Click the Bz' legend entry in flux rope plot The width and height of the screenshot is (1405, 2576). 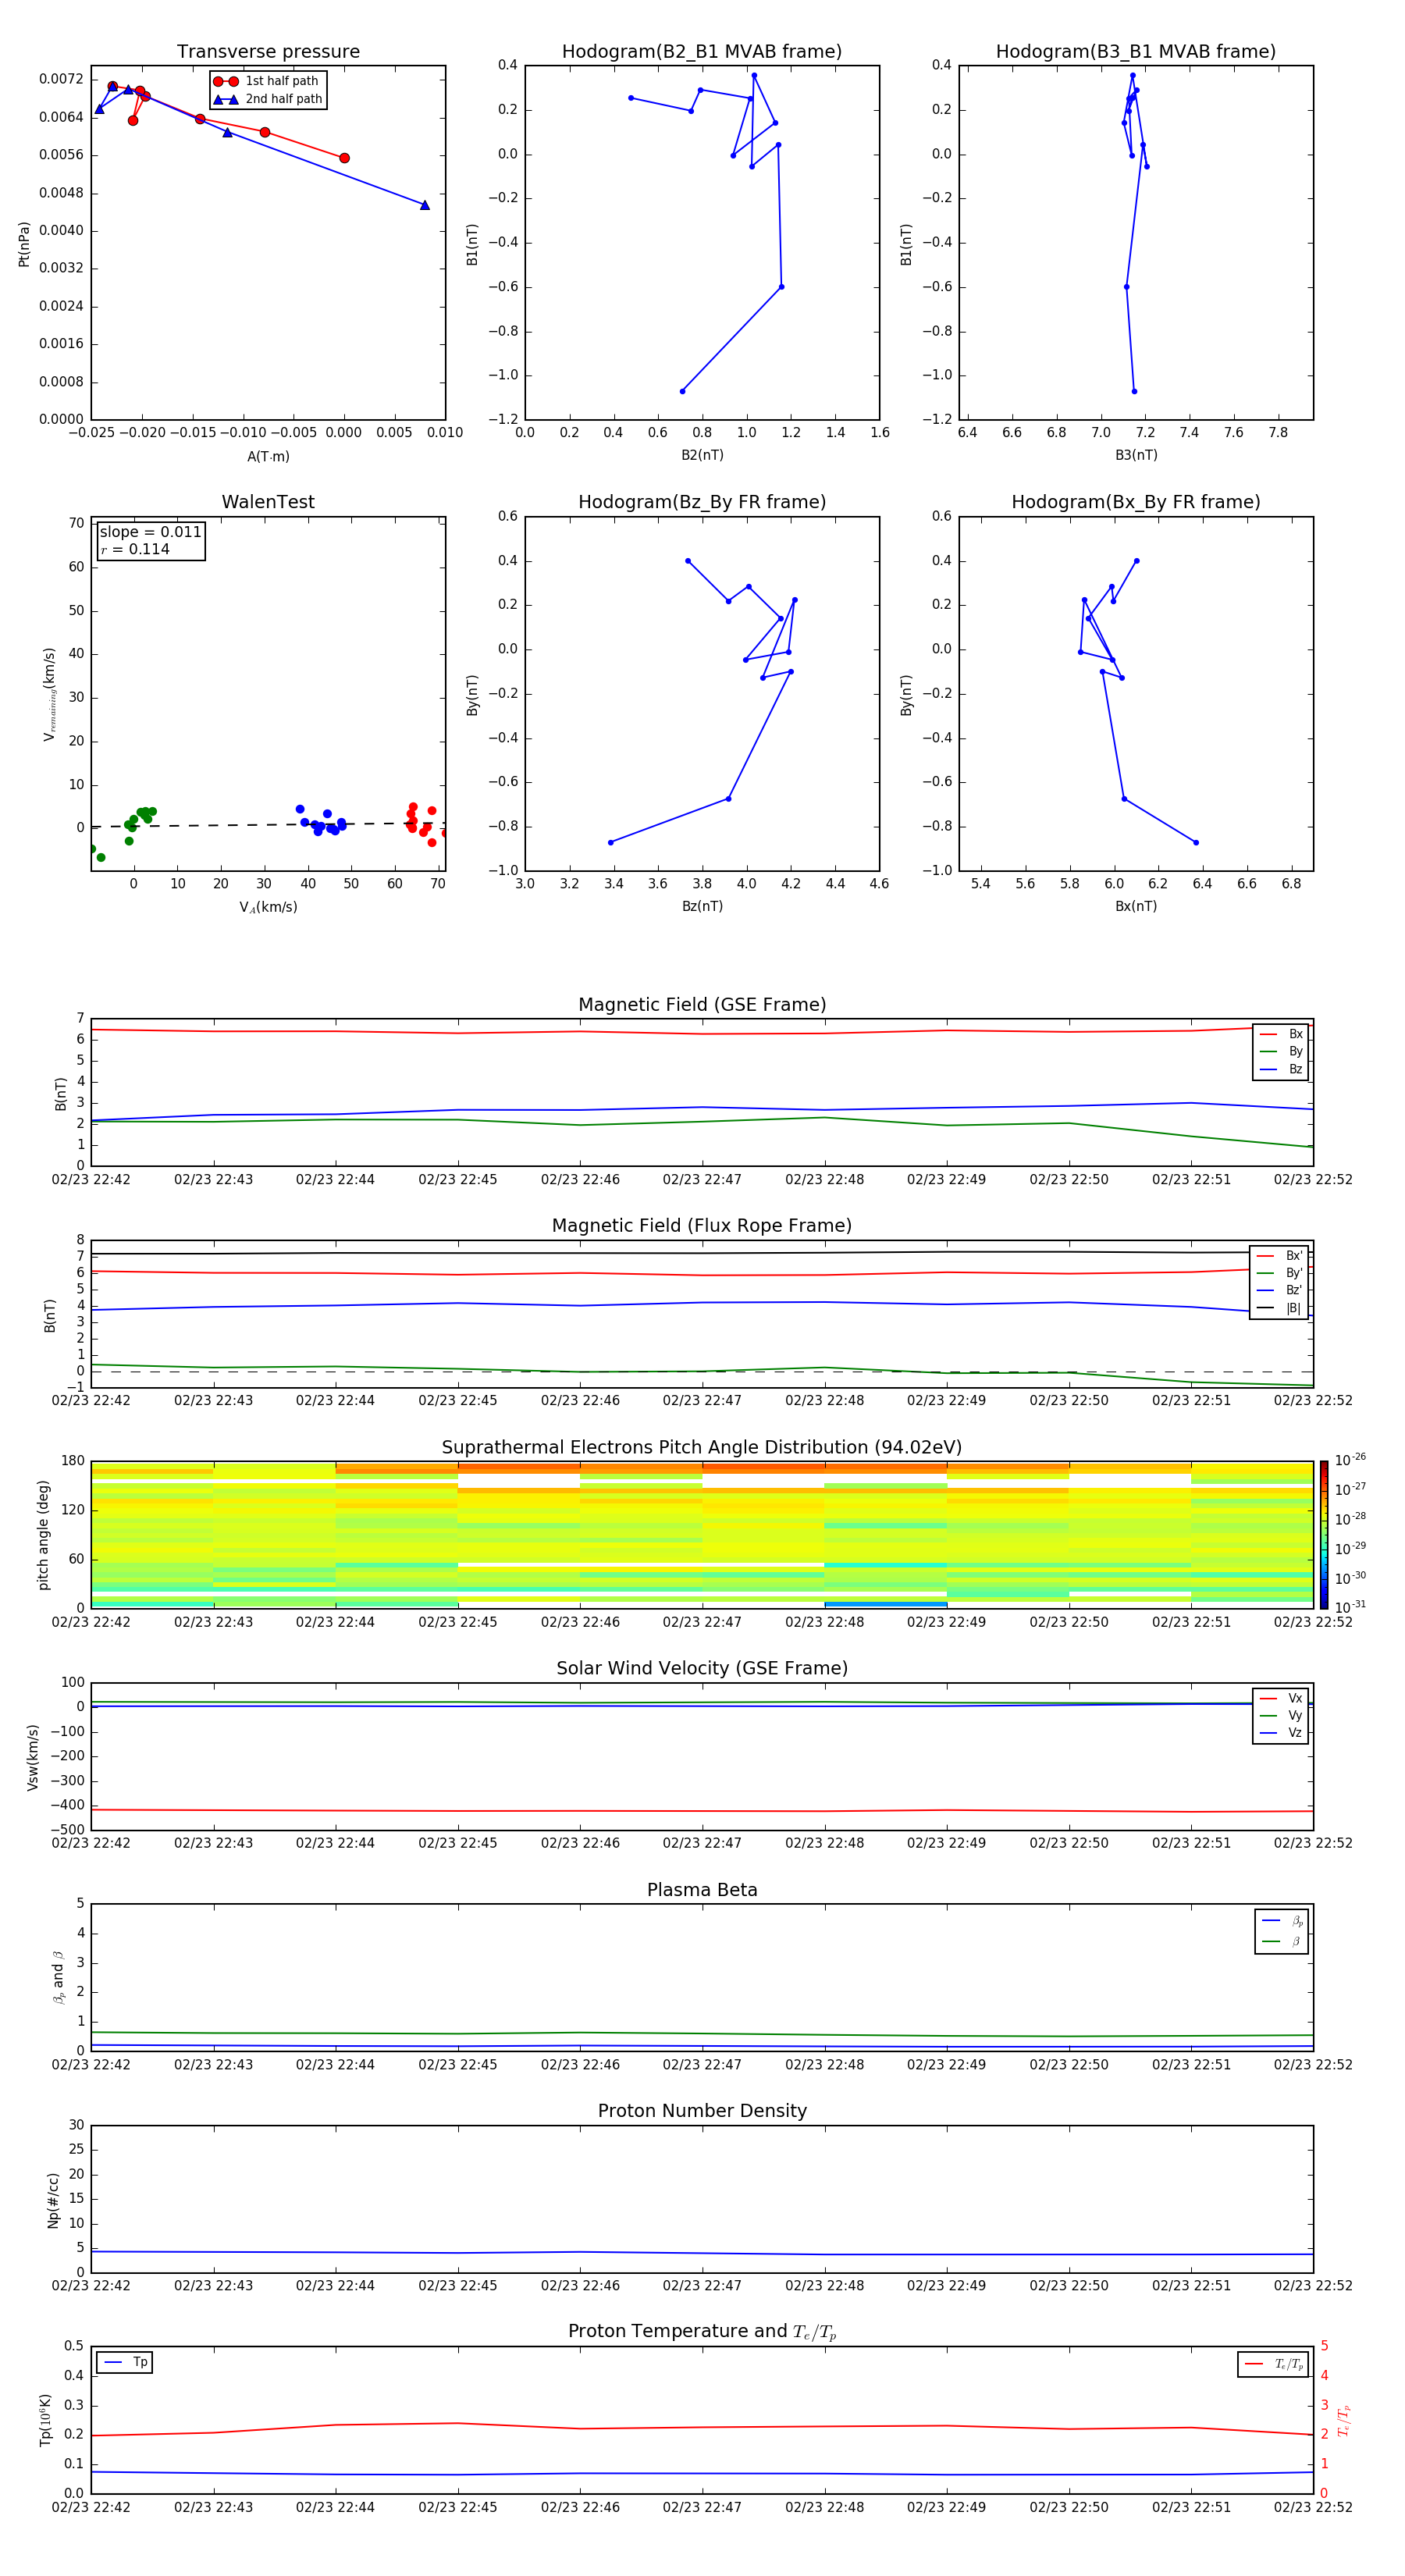coord(1280,1290)
